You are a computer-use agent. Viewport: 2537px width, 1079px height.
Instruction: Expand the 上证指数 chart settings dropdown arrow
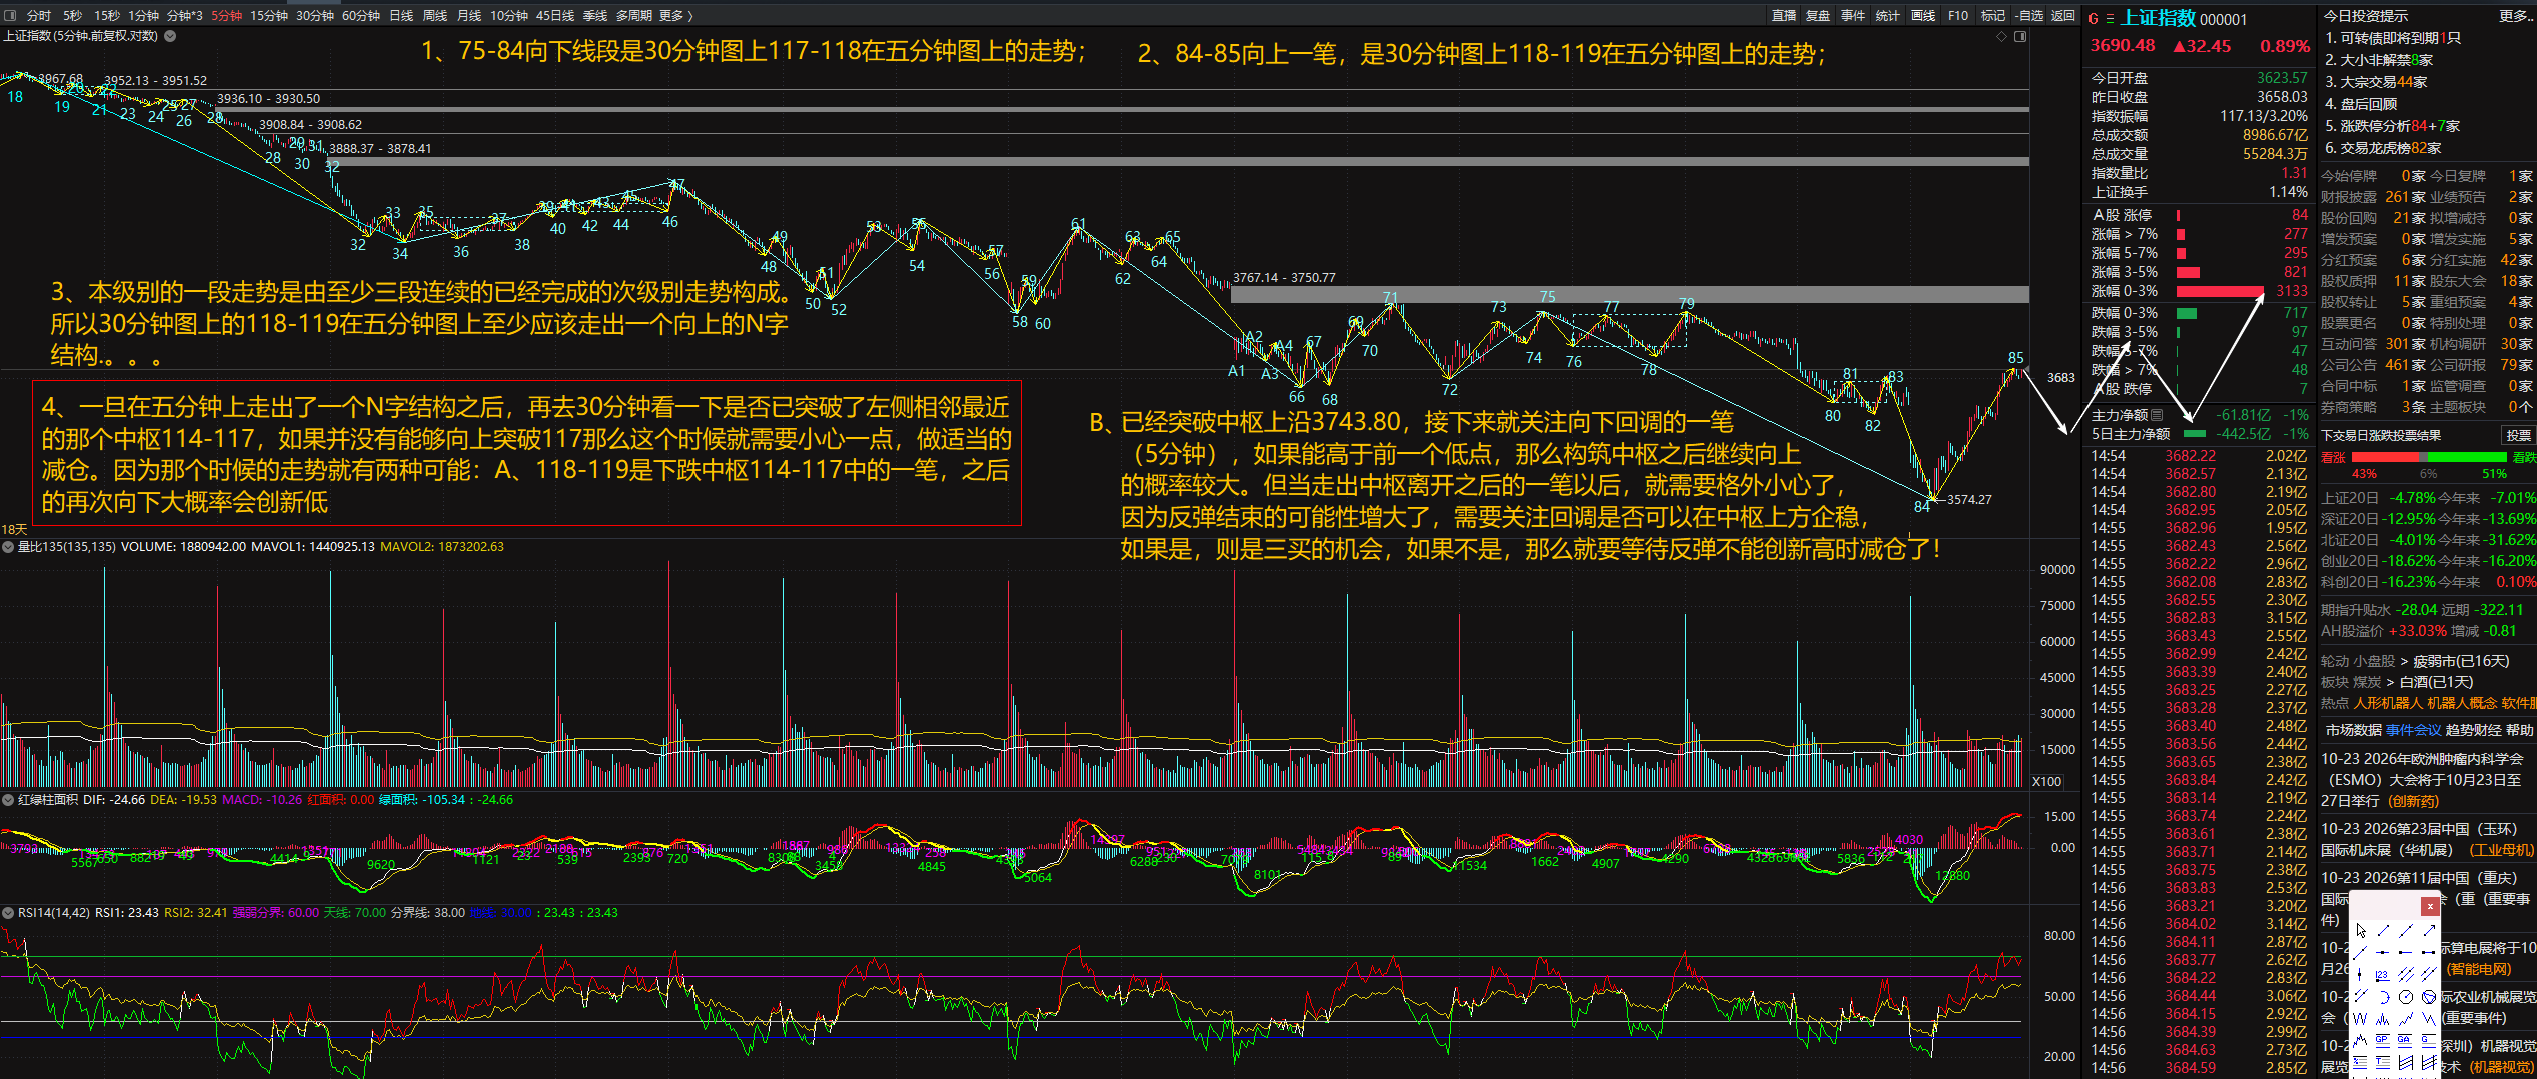170,36
